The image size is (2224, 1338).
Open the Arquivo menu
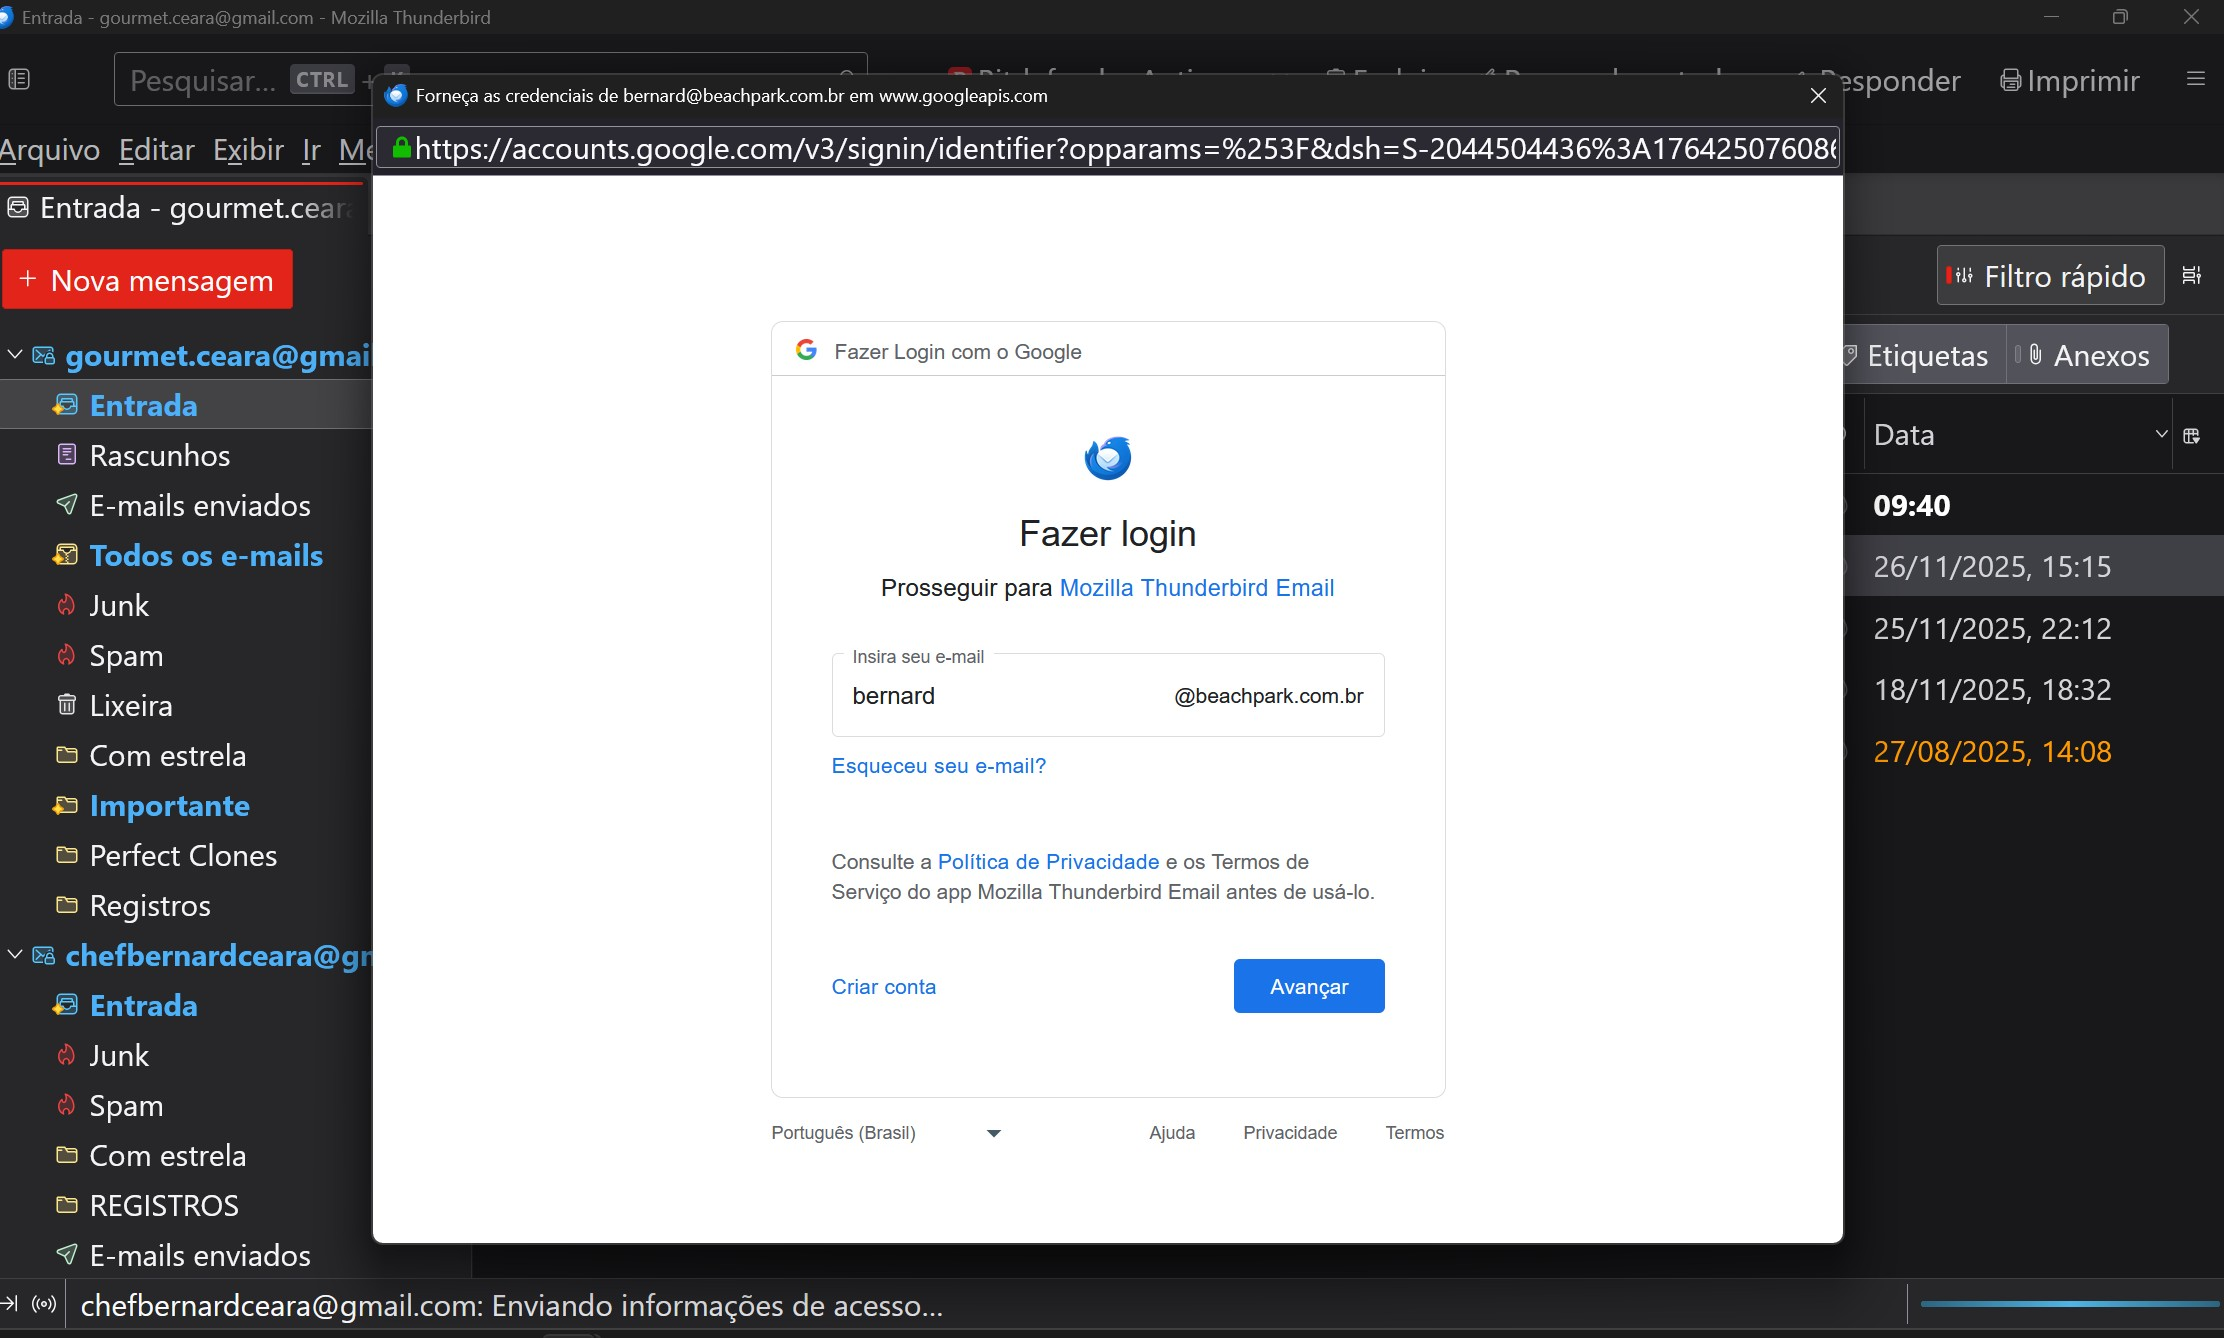pos(50,150)
